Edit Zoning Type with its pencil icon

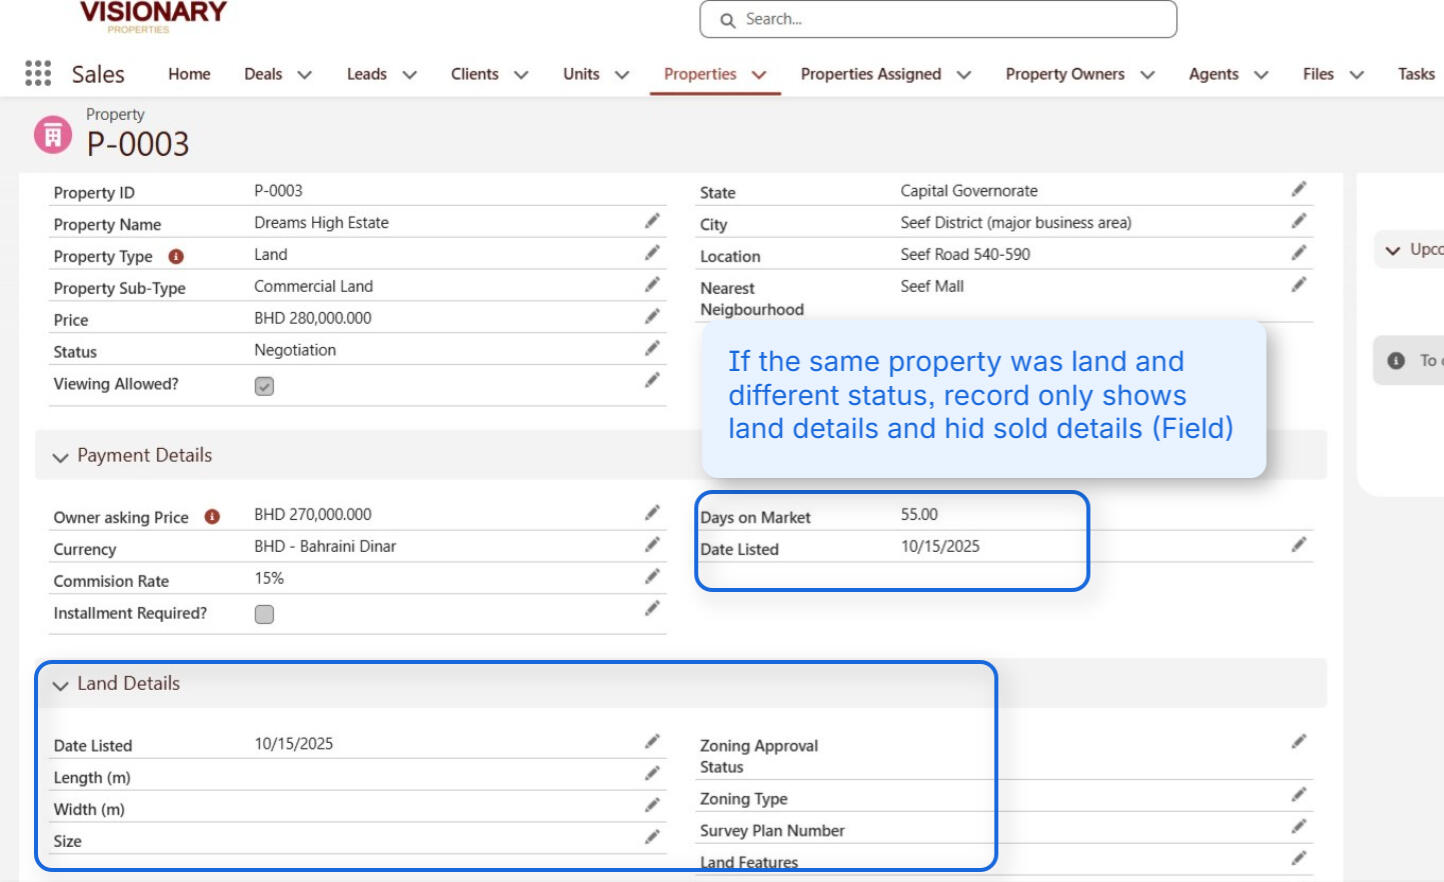(1298, 796)
